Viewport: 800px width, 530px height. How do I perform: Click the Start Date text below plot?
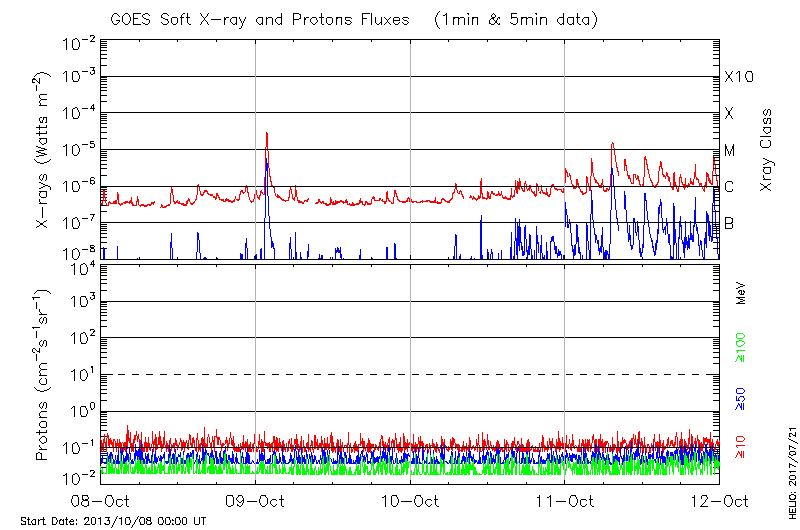click(113, 521)
